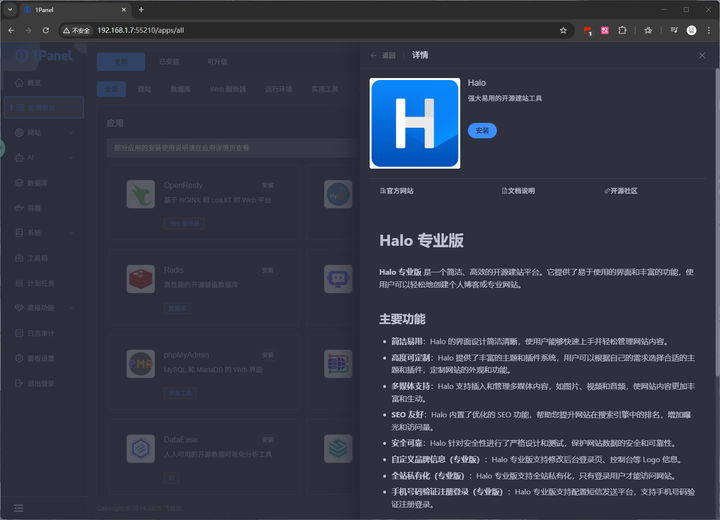
Task: Switch to the 可升级 tab
Action: click(217, 62)
